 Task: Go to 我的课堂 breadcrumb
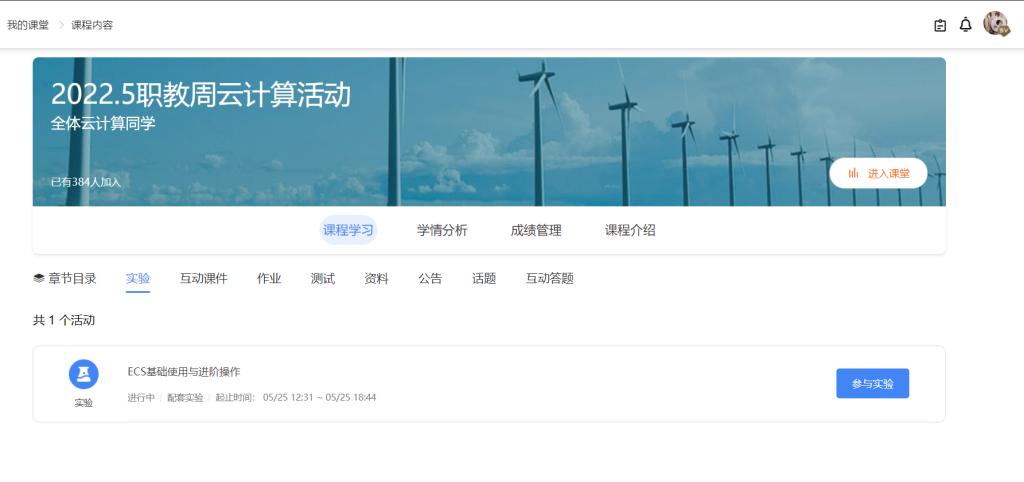28,25
